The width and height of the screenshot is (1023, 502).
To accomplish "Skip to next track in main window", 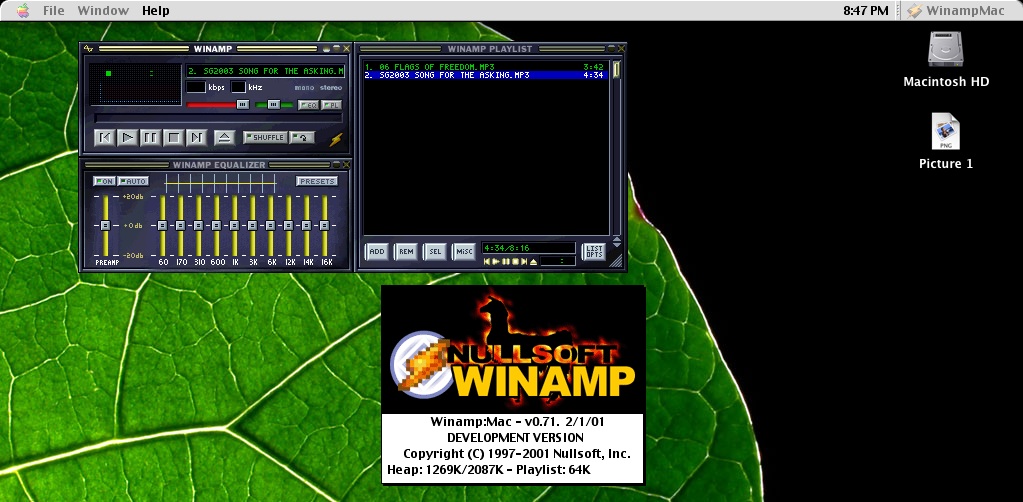I will coord(196,138).
